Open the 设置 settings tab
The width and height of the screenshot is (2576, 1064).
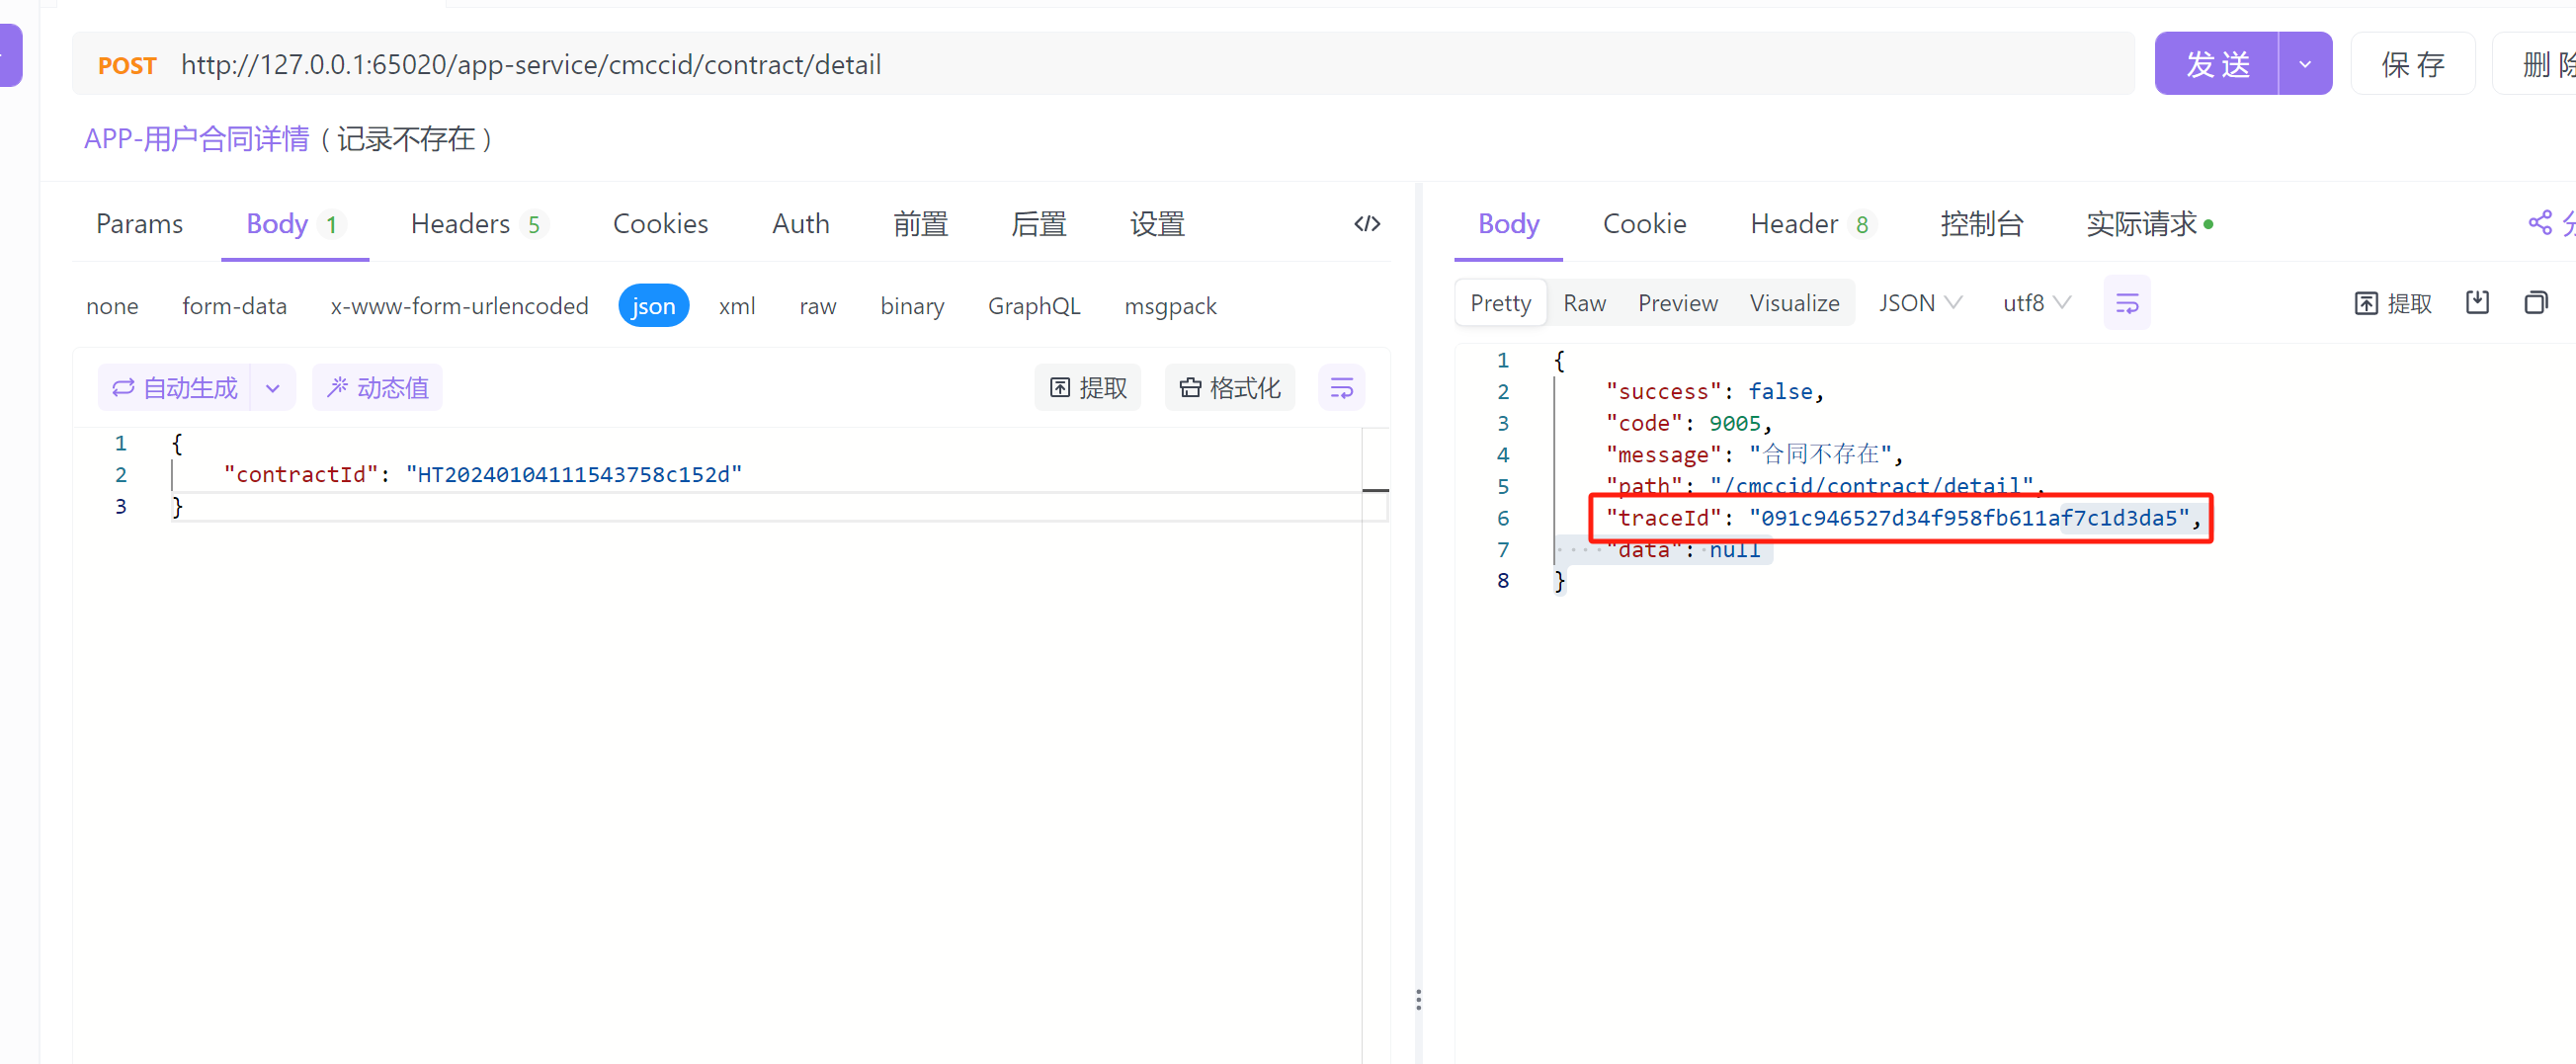pos(1157,223)
